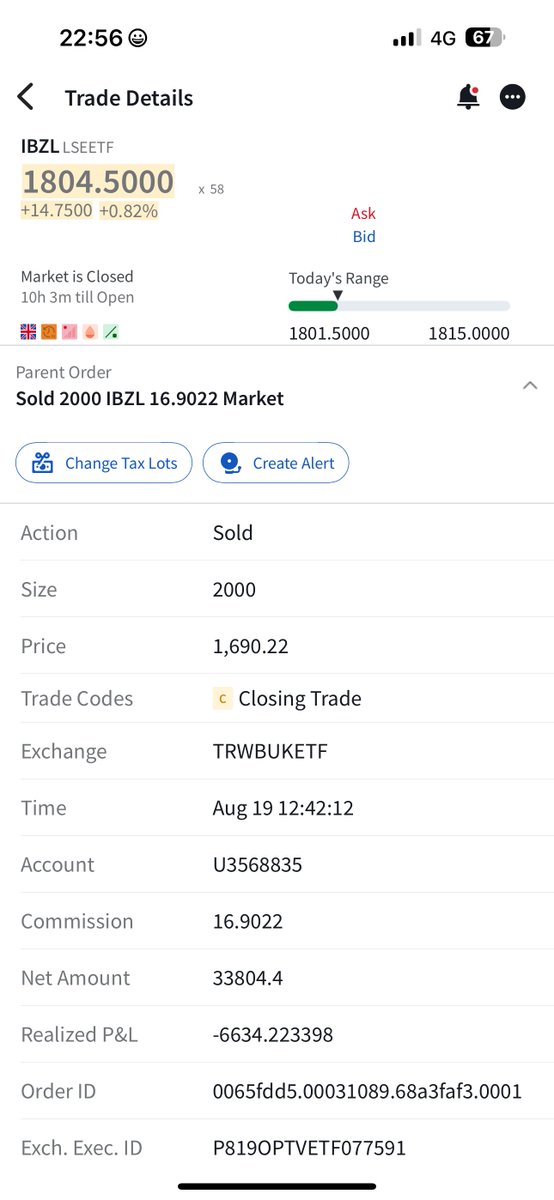Tap the UK flag market icon
The height and width of the screenshot is (1200, 554).
28,331
